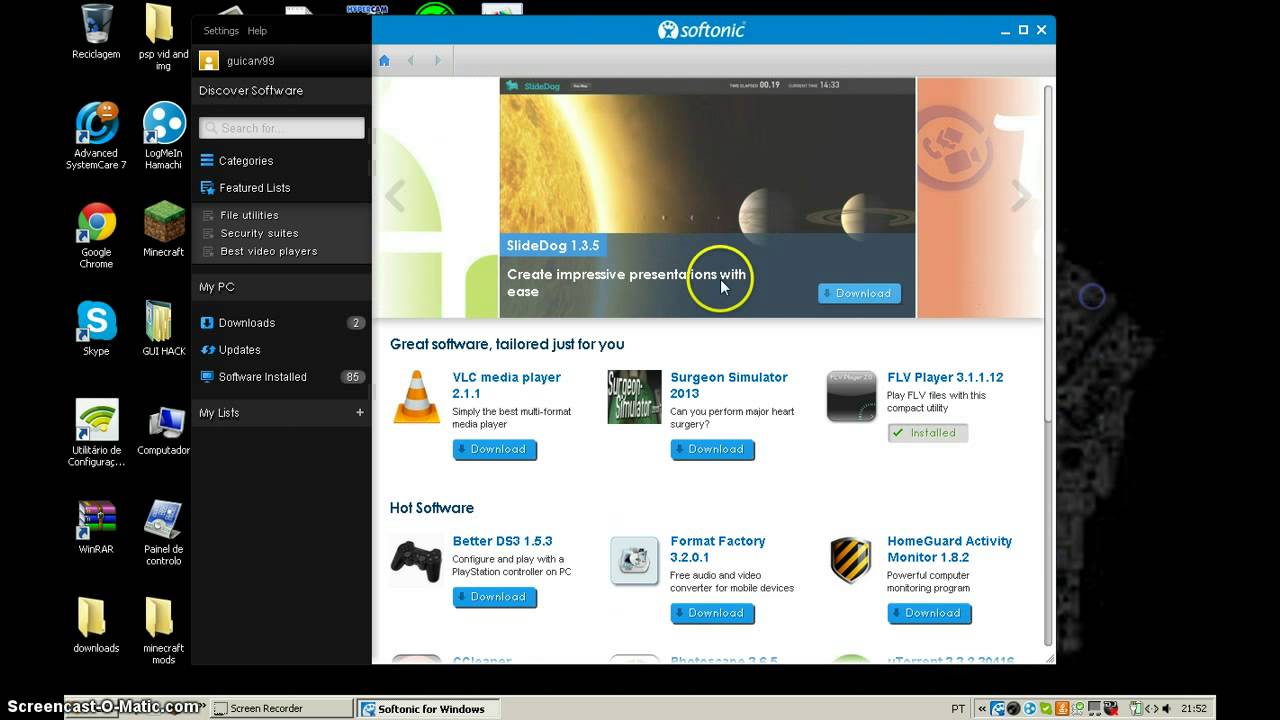1280x720 pixels.
Task: Open FLV Player 3.1.1.12 title link
Action: [945, 377]
